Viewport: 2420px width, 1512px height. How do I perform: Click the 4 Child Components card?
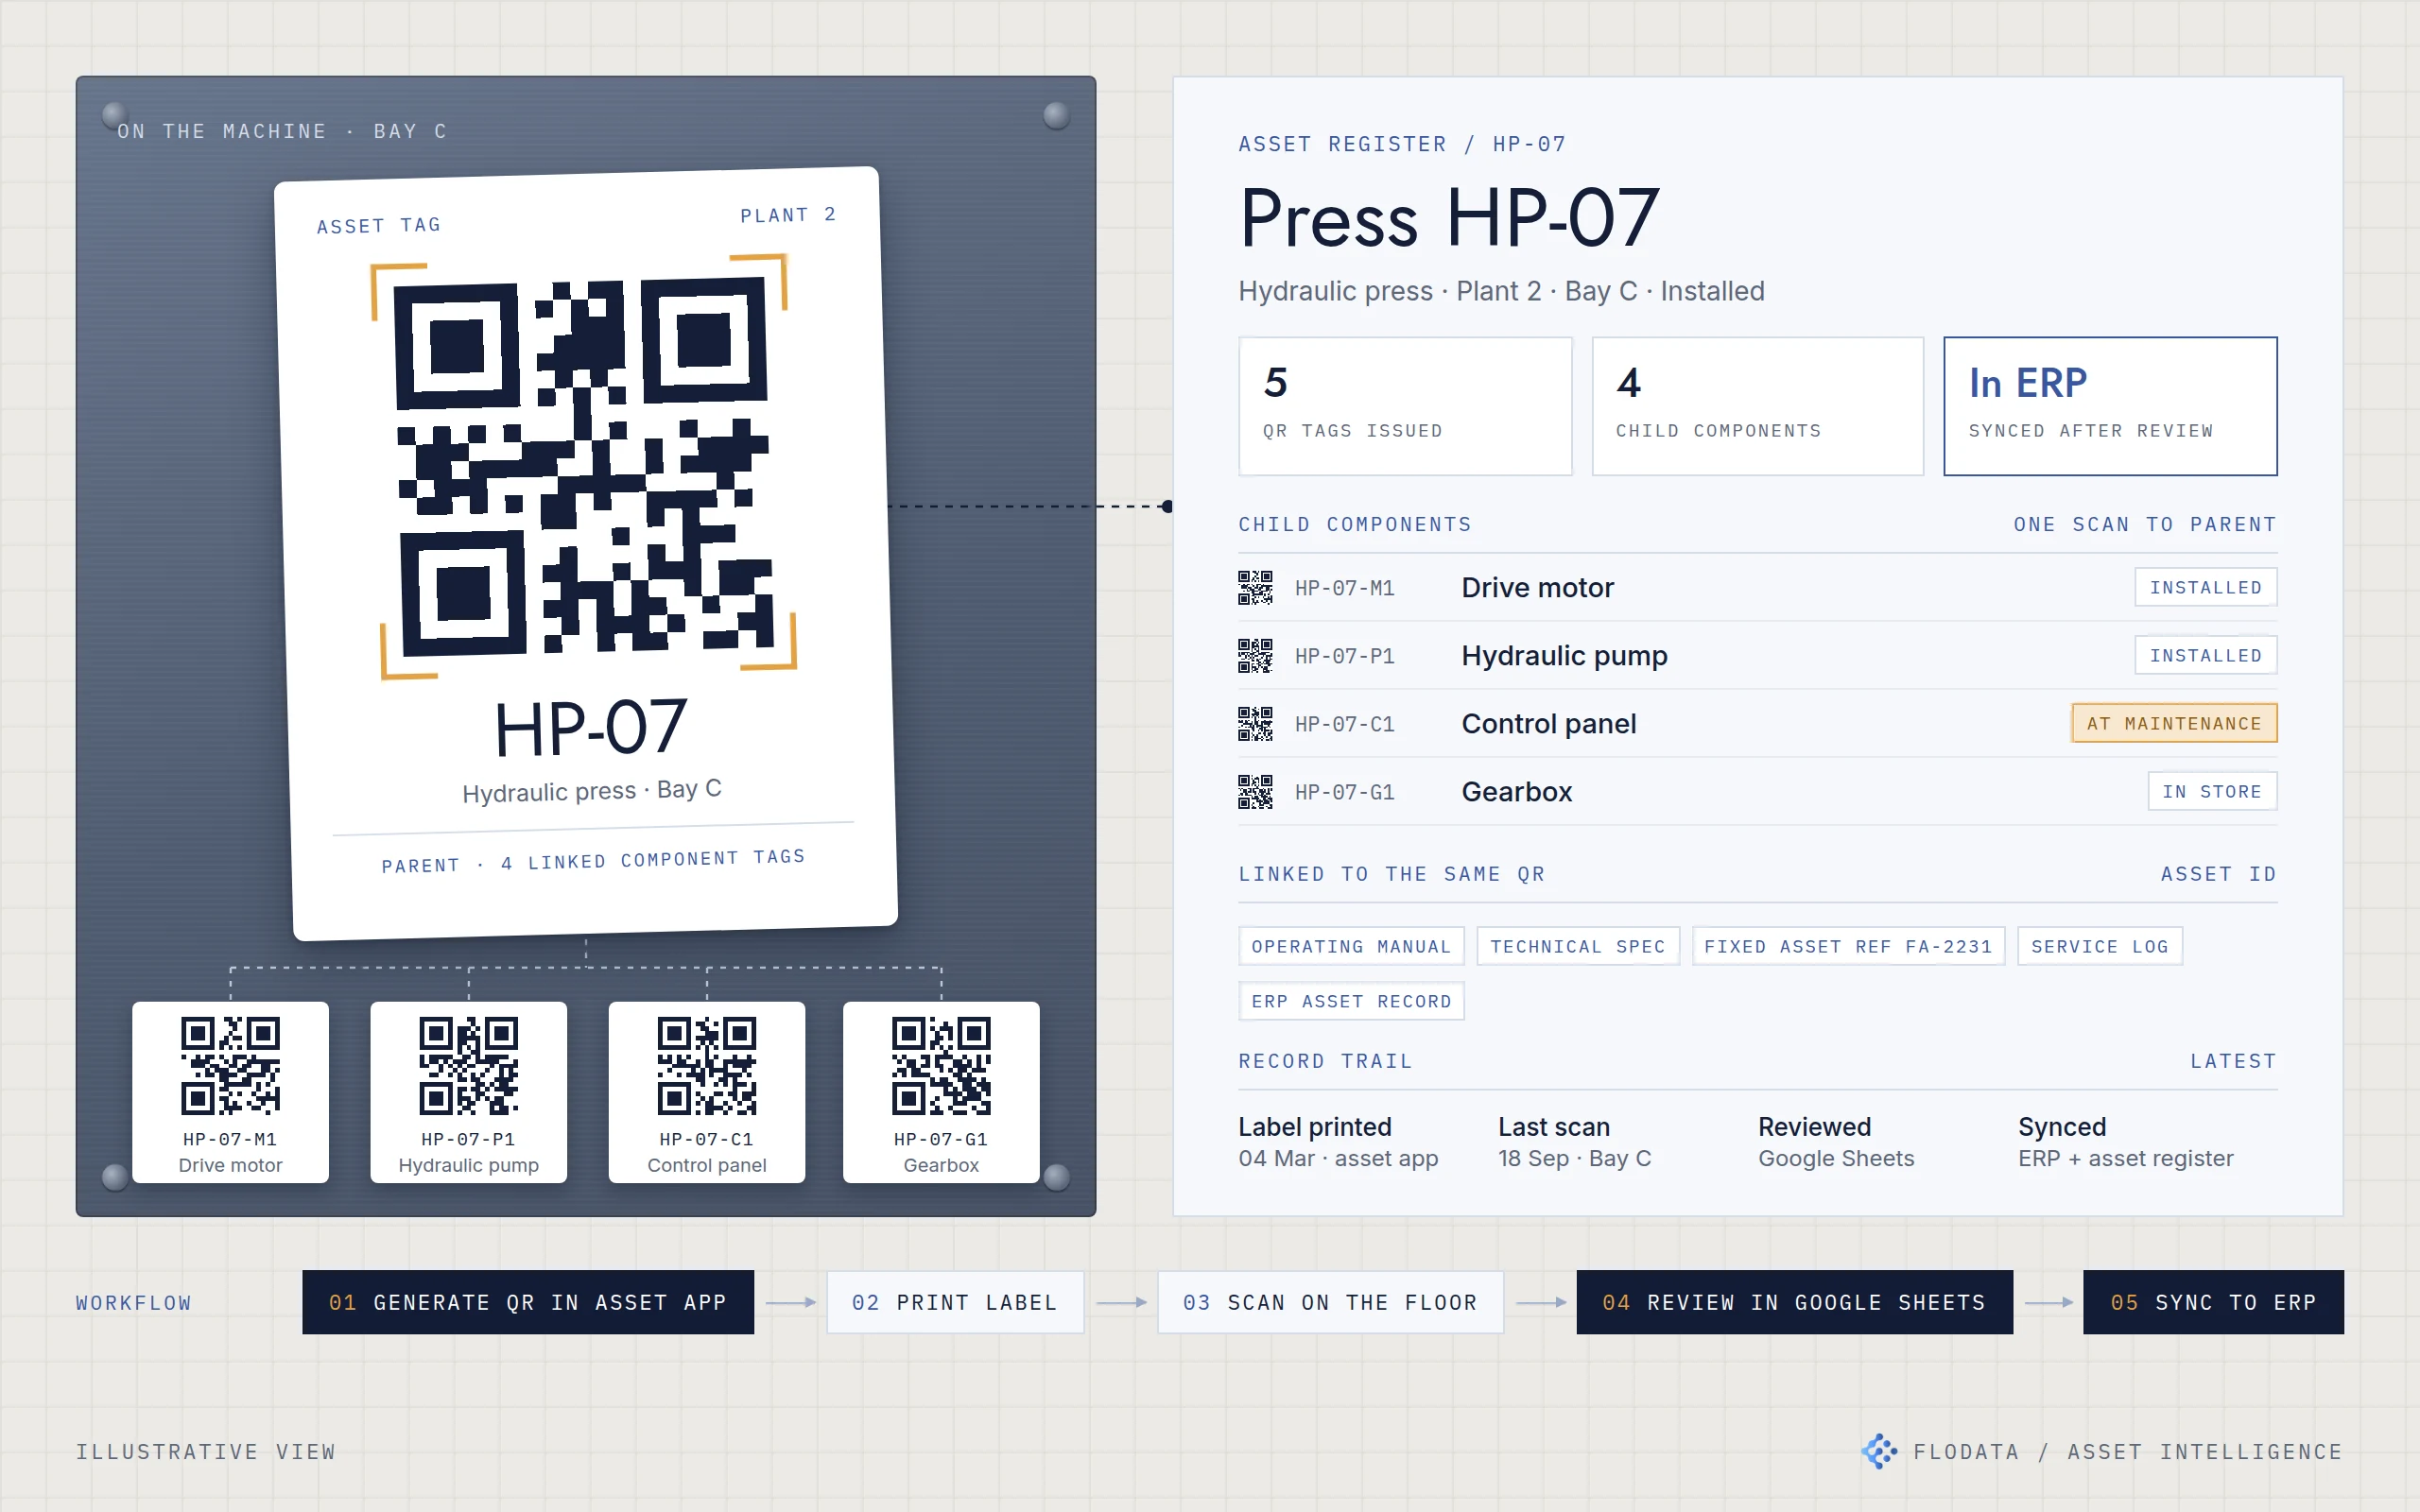click(x=1757, y=406)
